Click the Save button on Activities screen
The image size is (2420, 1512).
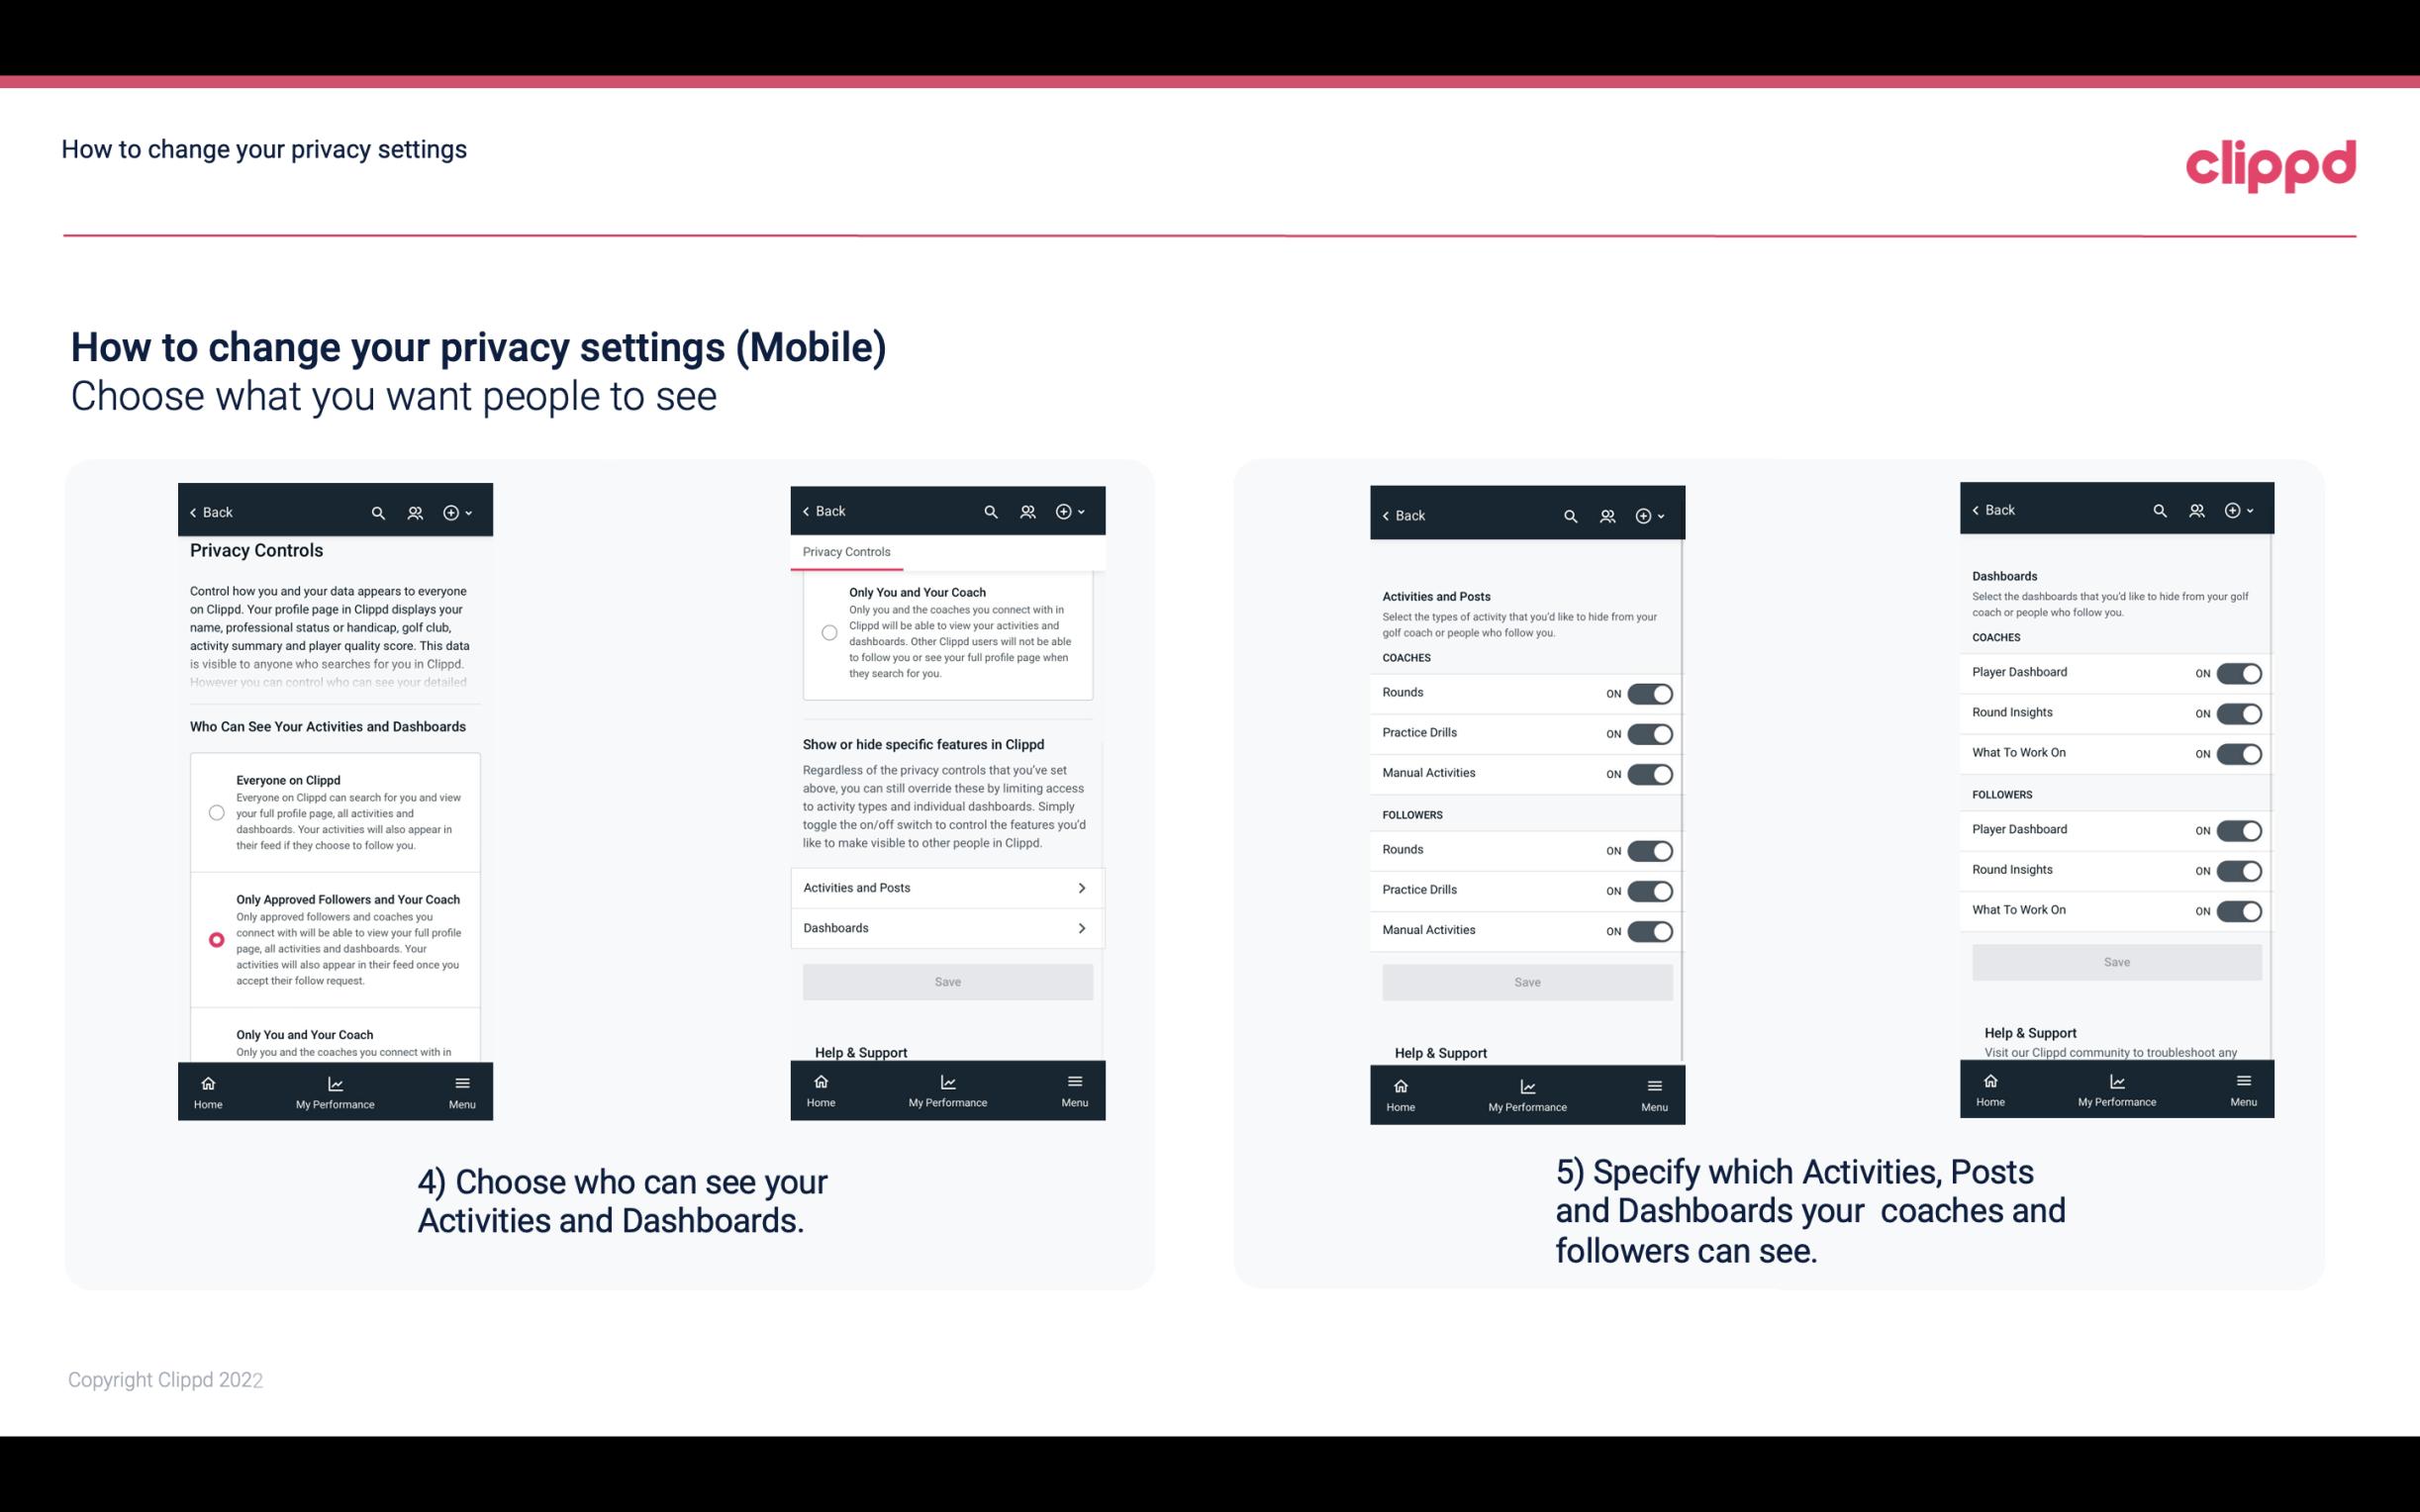[x=1526, y=981]
